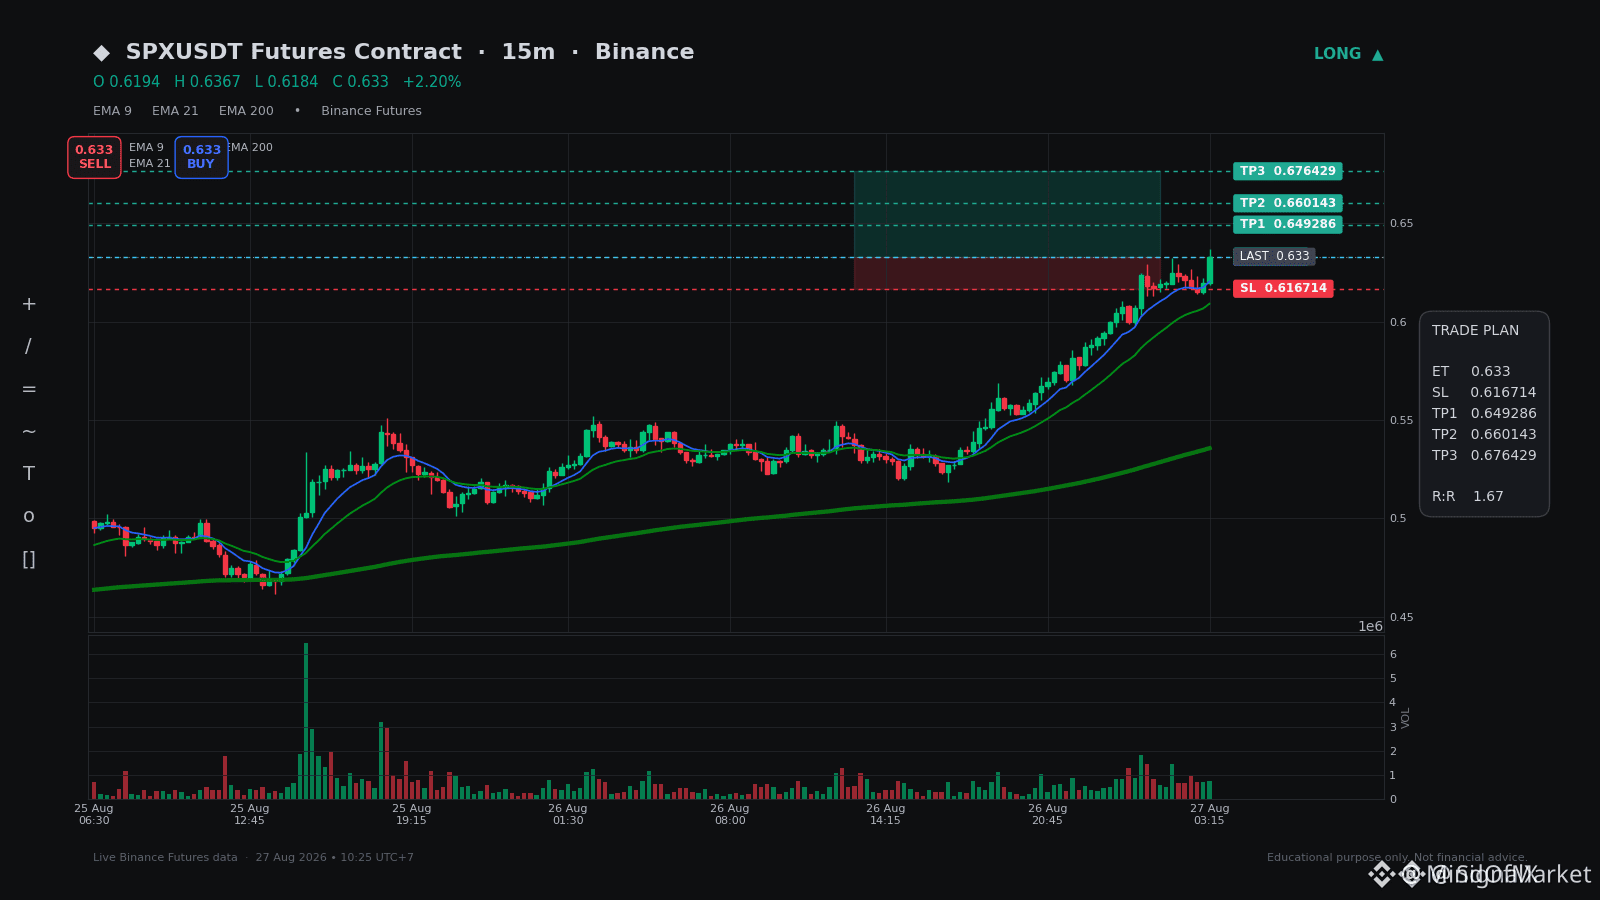Click EMA 21 in the header row
1600x900 pixels.
[x=175, y=111]
